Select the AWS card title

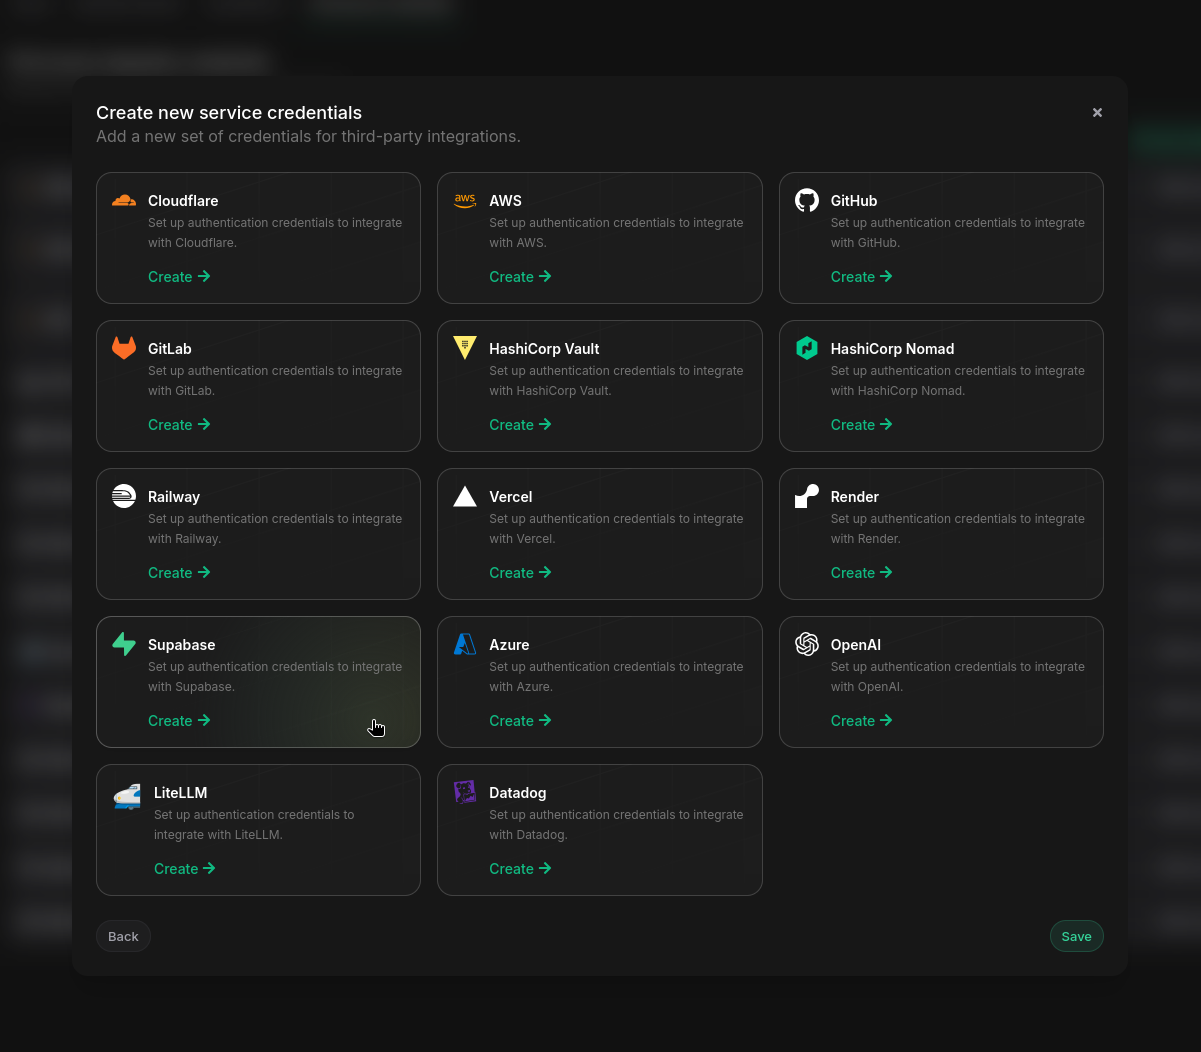(505, 201)
